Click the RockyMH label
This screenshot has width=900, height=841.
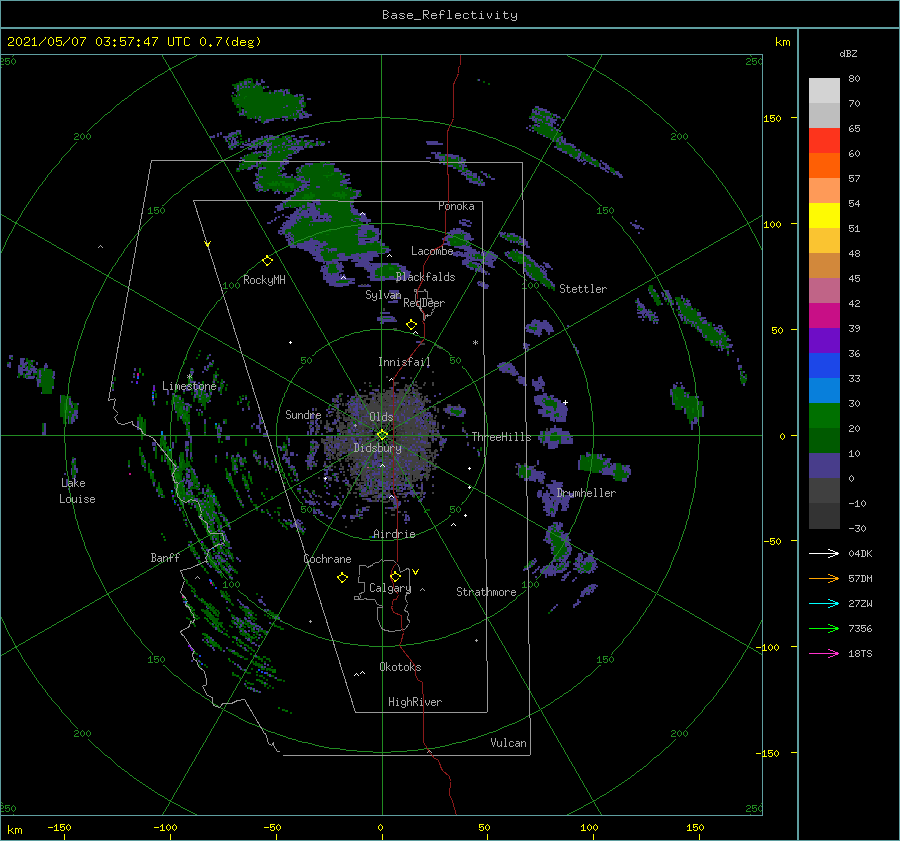click(x=264, y=280)
